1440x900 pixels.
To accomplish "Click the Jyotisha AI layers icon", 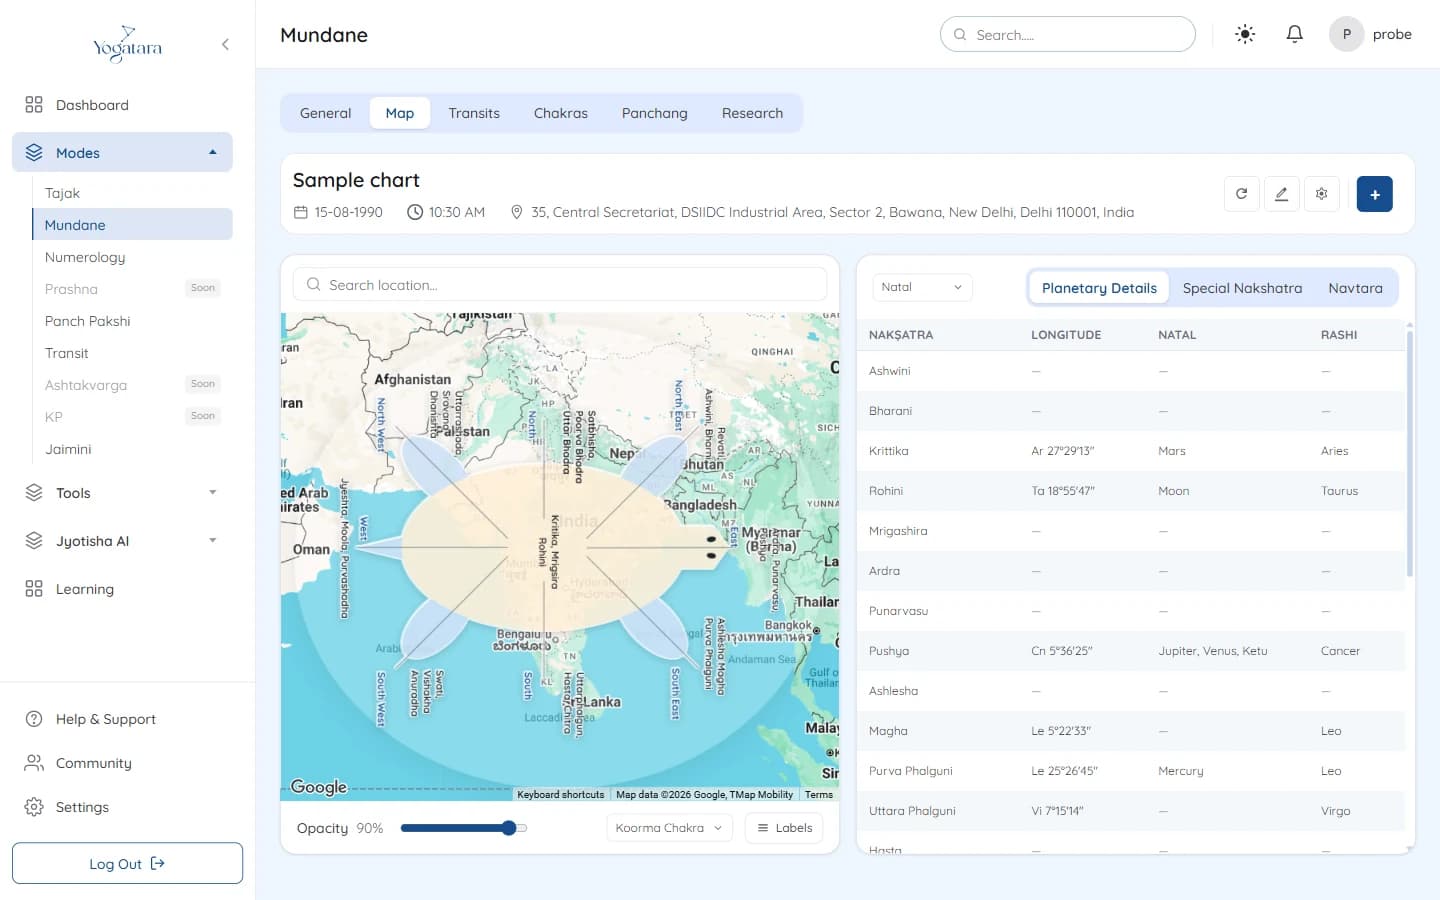I will [x=34, y=541].
